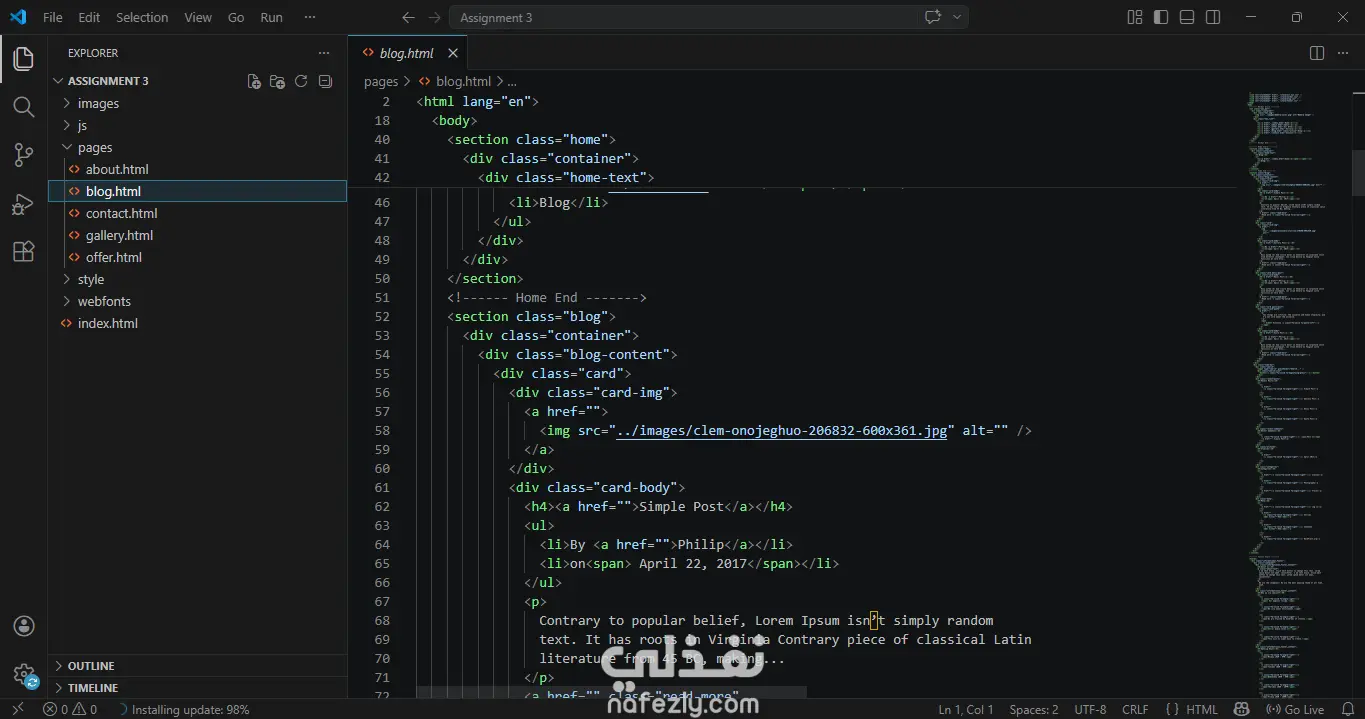Change encoding via UTF-8 indicator
1365x719 pixels.
[x=1090, y=709]
